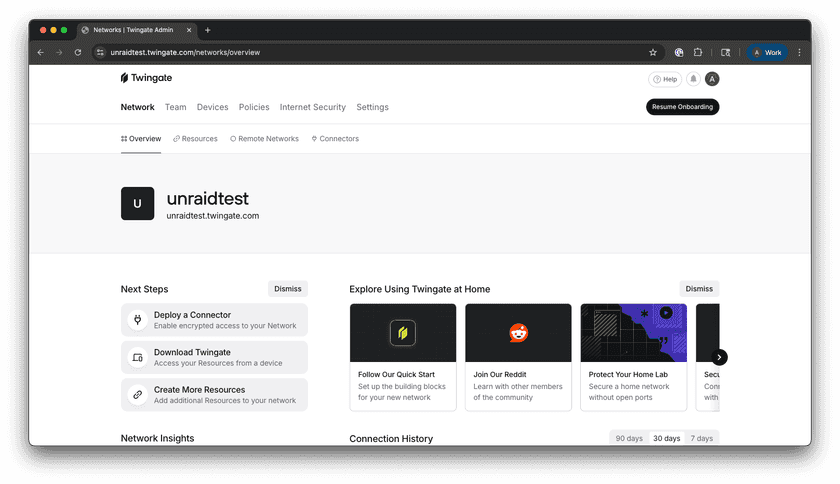840x484 pixels.
Task: Select the 90 days connection history range
Action: click(629, 439)
